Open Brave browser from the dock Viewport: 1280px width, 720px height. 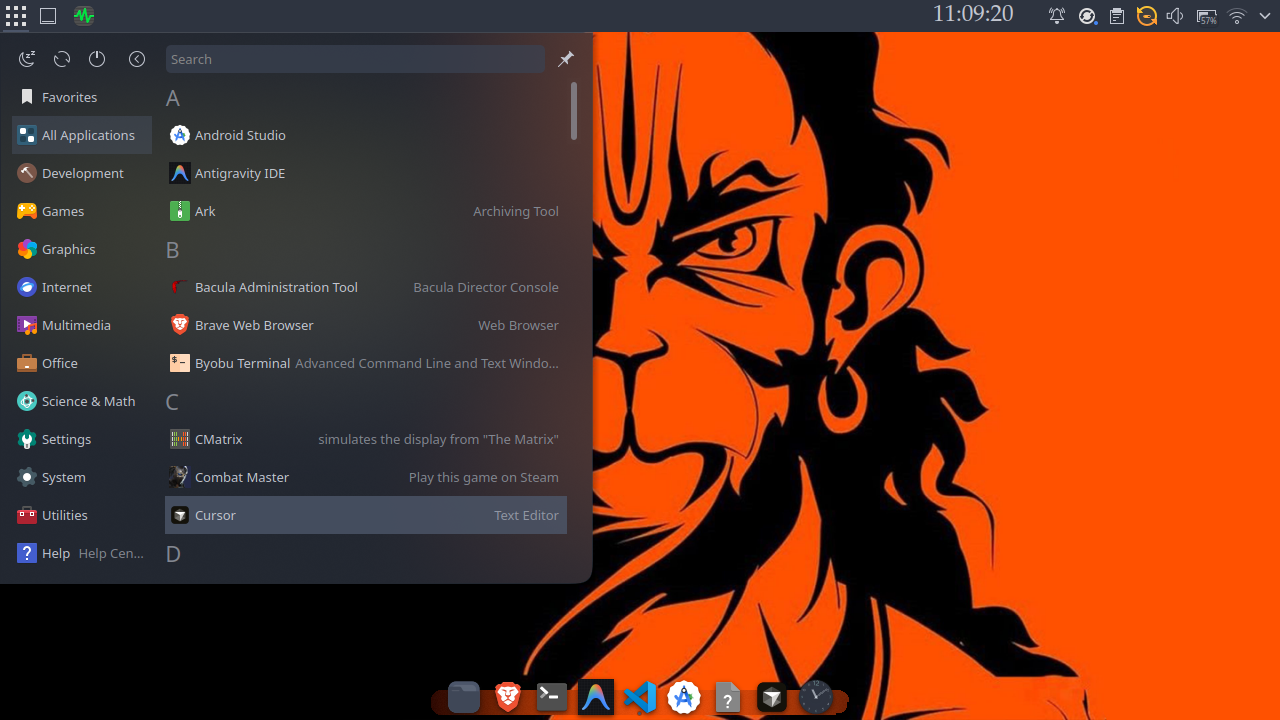pos(508,697)
